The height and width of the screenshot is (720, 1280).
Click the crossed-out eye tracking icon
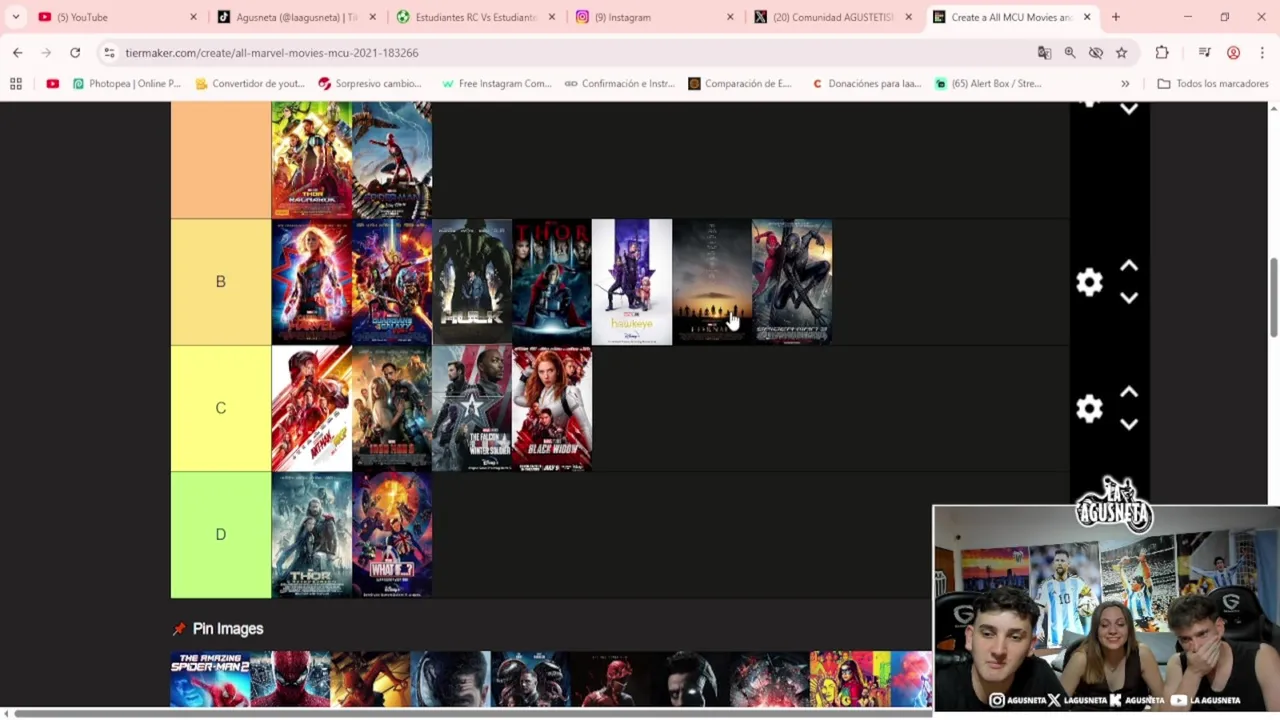coord(1096,53)
